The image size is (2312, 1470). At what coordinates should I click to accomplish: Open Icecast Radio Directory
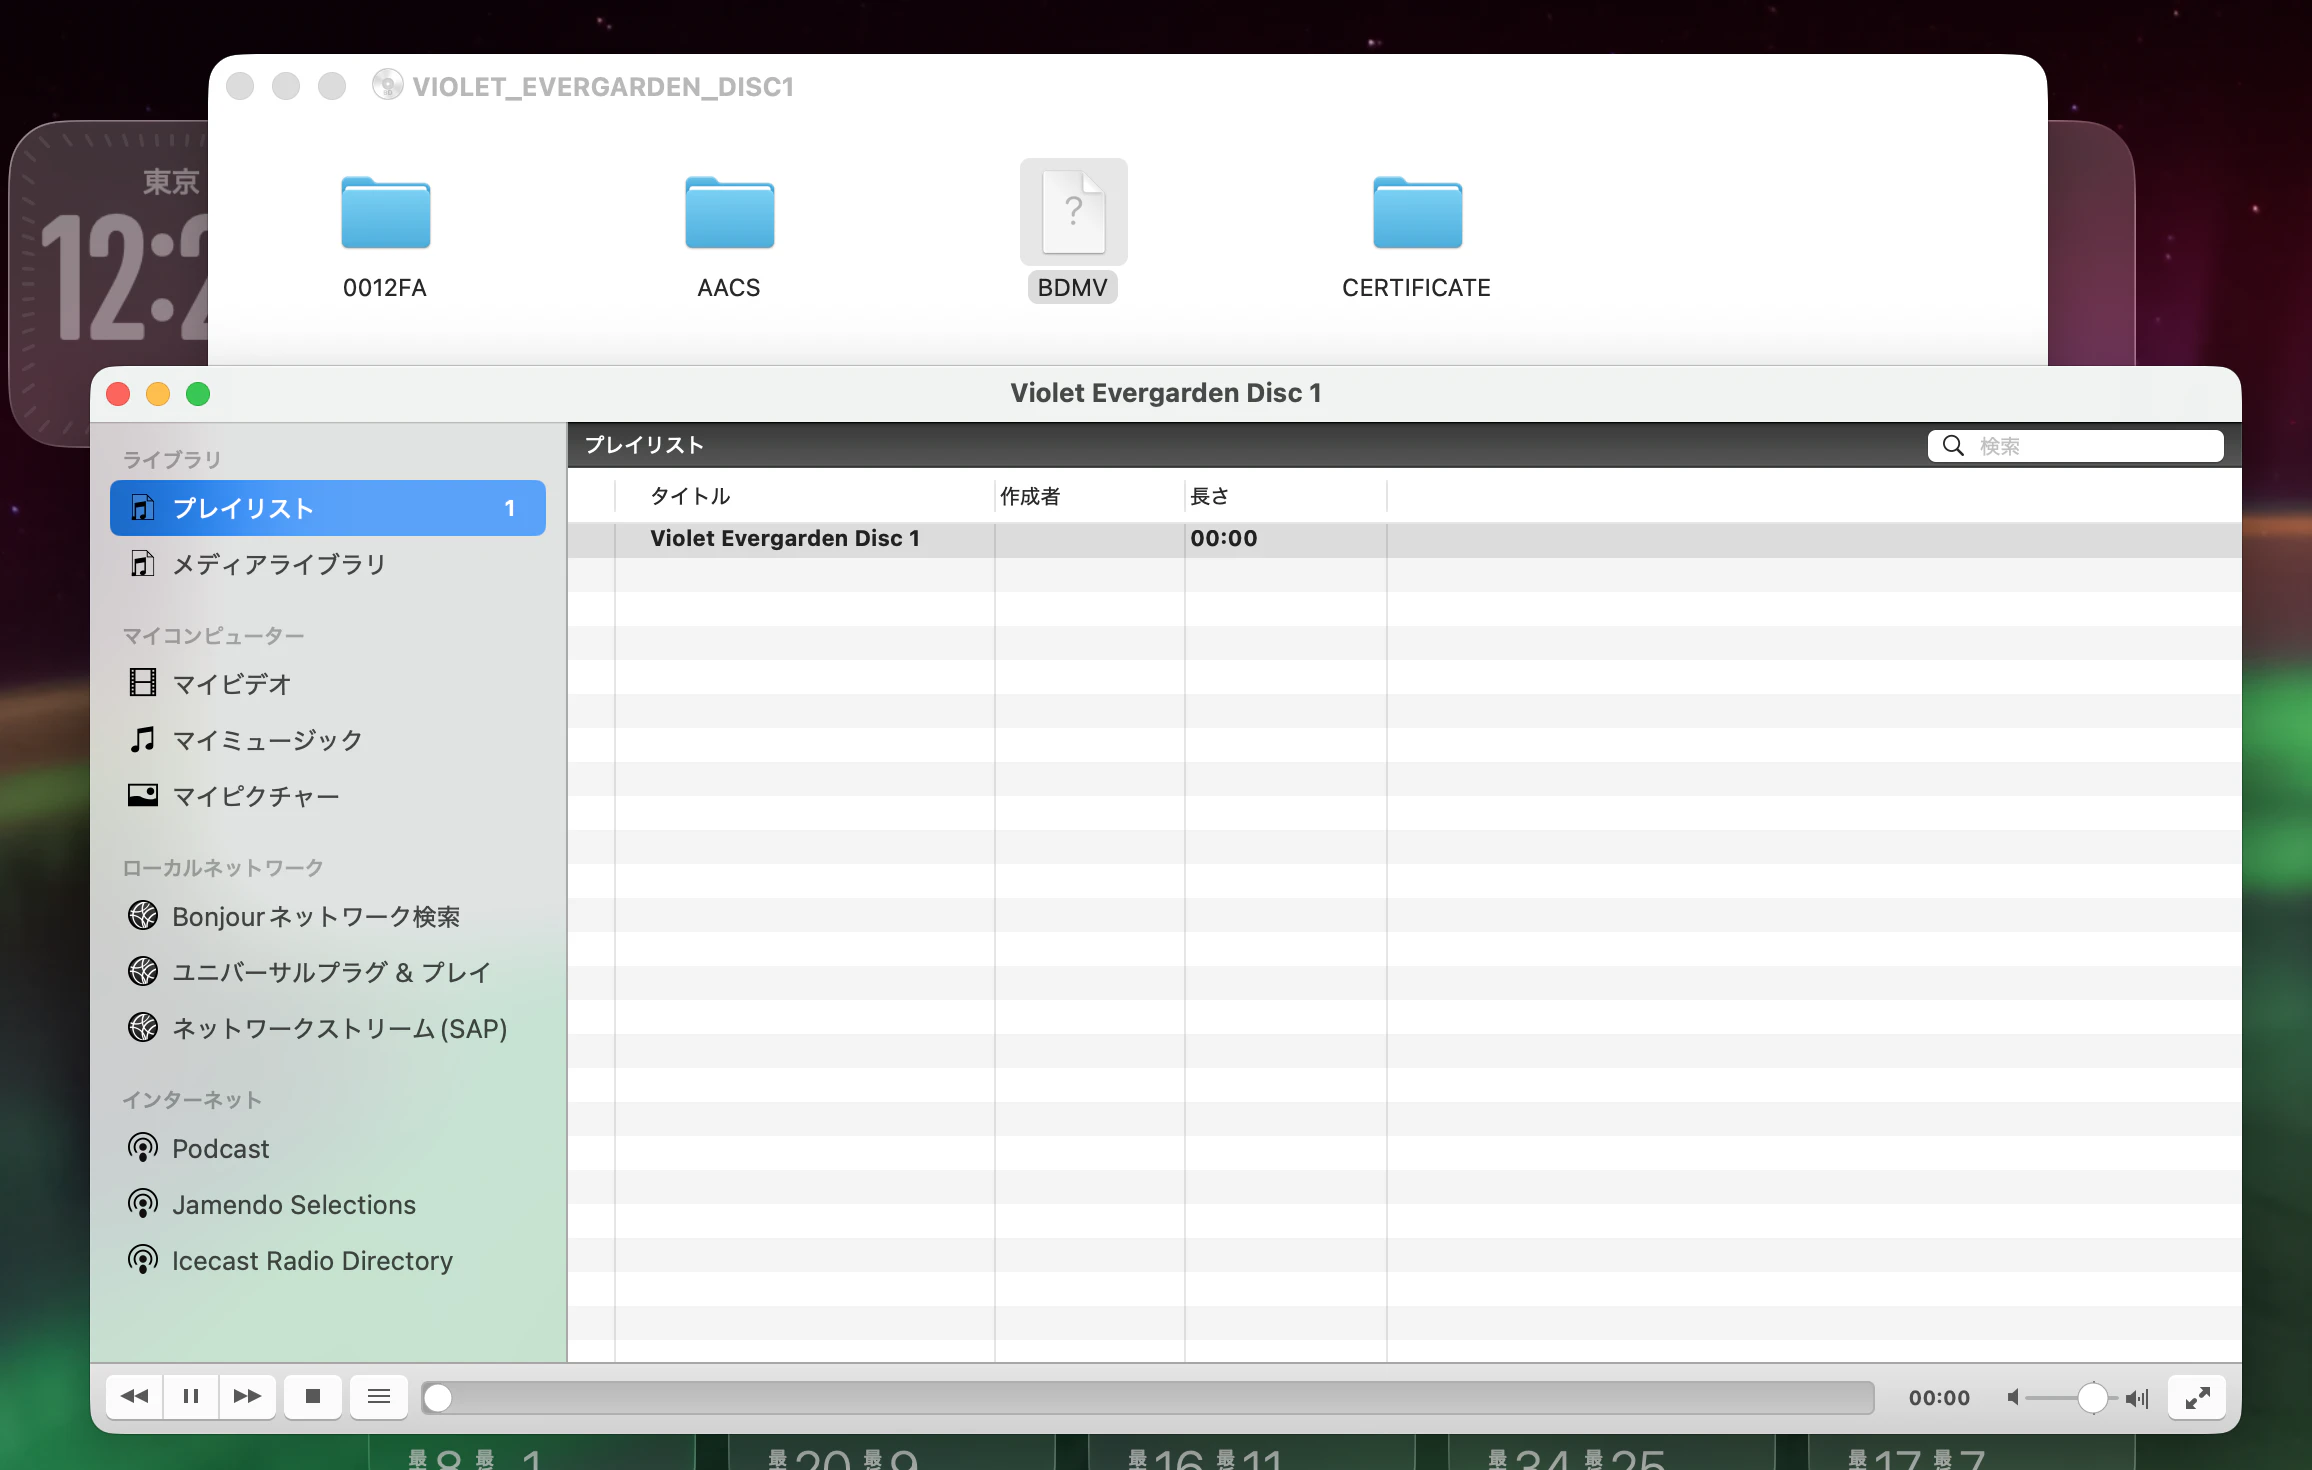(x=328, y=1260)
